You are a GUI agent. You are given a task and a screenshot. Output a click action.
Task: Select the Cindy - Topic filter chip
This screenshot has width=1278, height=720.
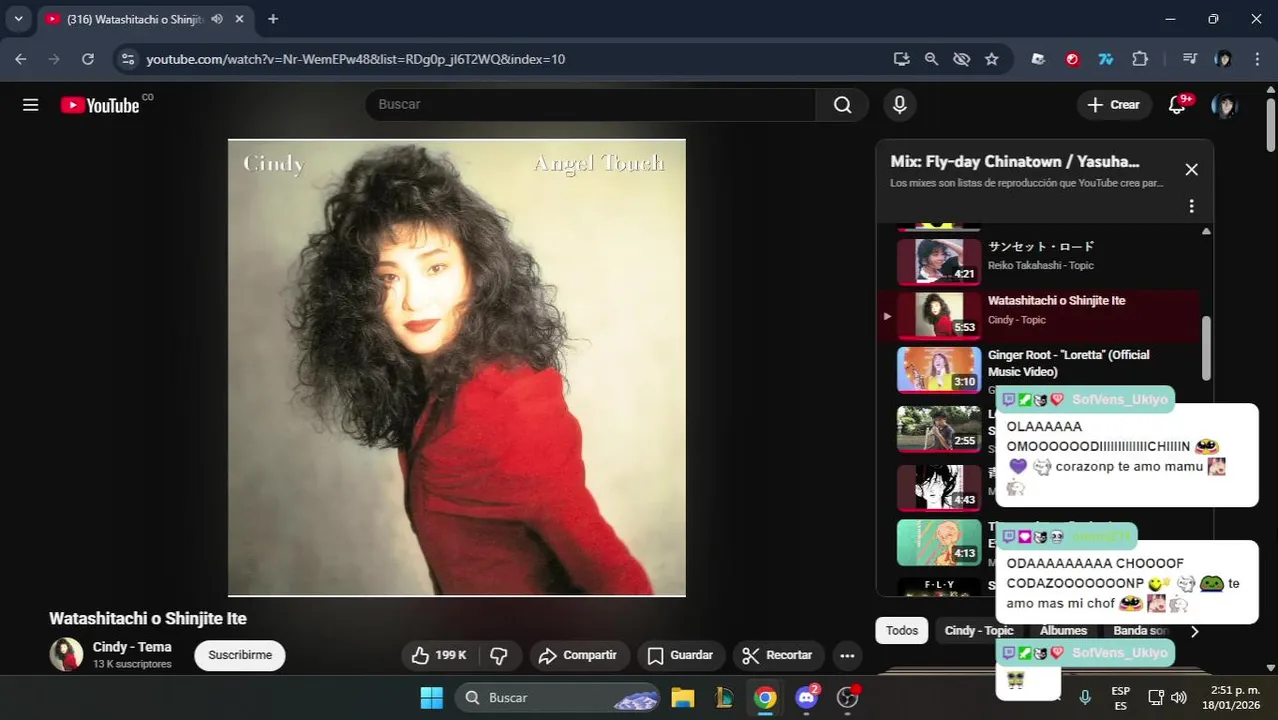point(979,631)
